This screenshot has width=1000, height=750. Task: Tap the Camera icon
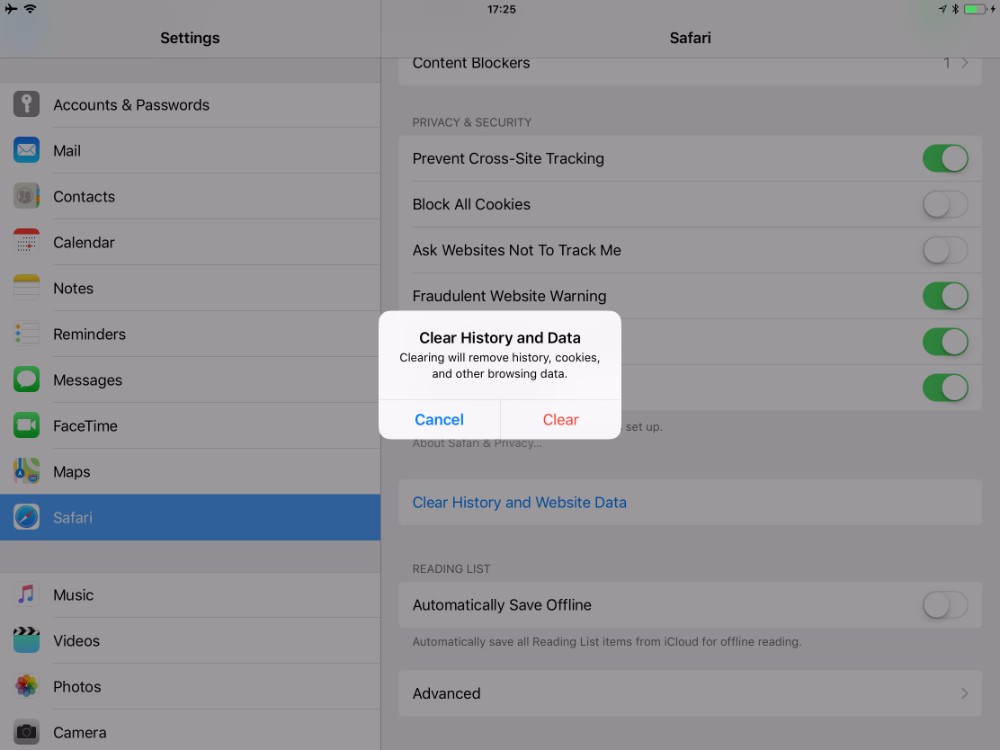coord(26,733)
